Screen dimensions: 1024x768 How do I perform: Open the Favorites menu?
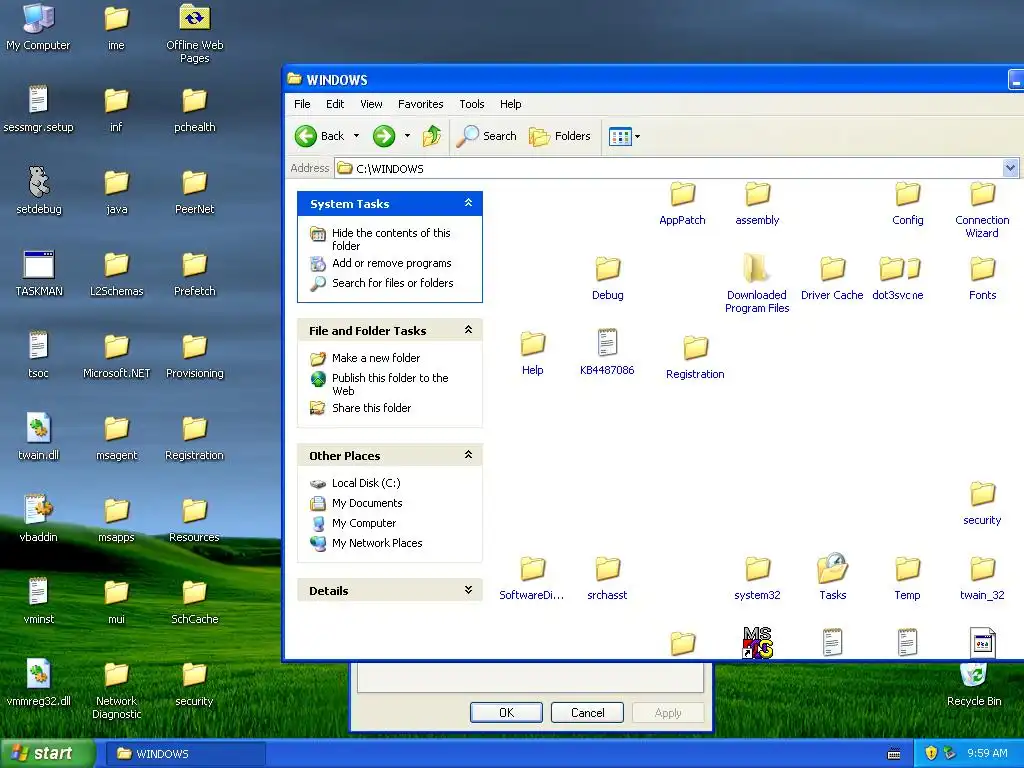pyautogui.click(x=421, y=104)
